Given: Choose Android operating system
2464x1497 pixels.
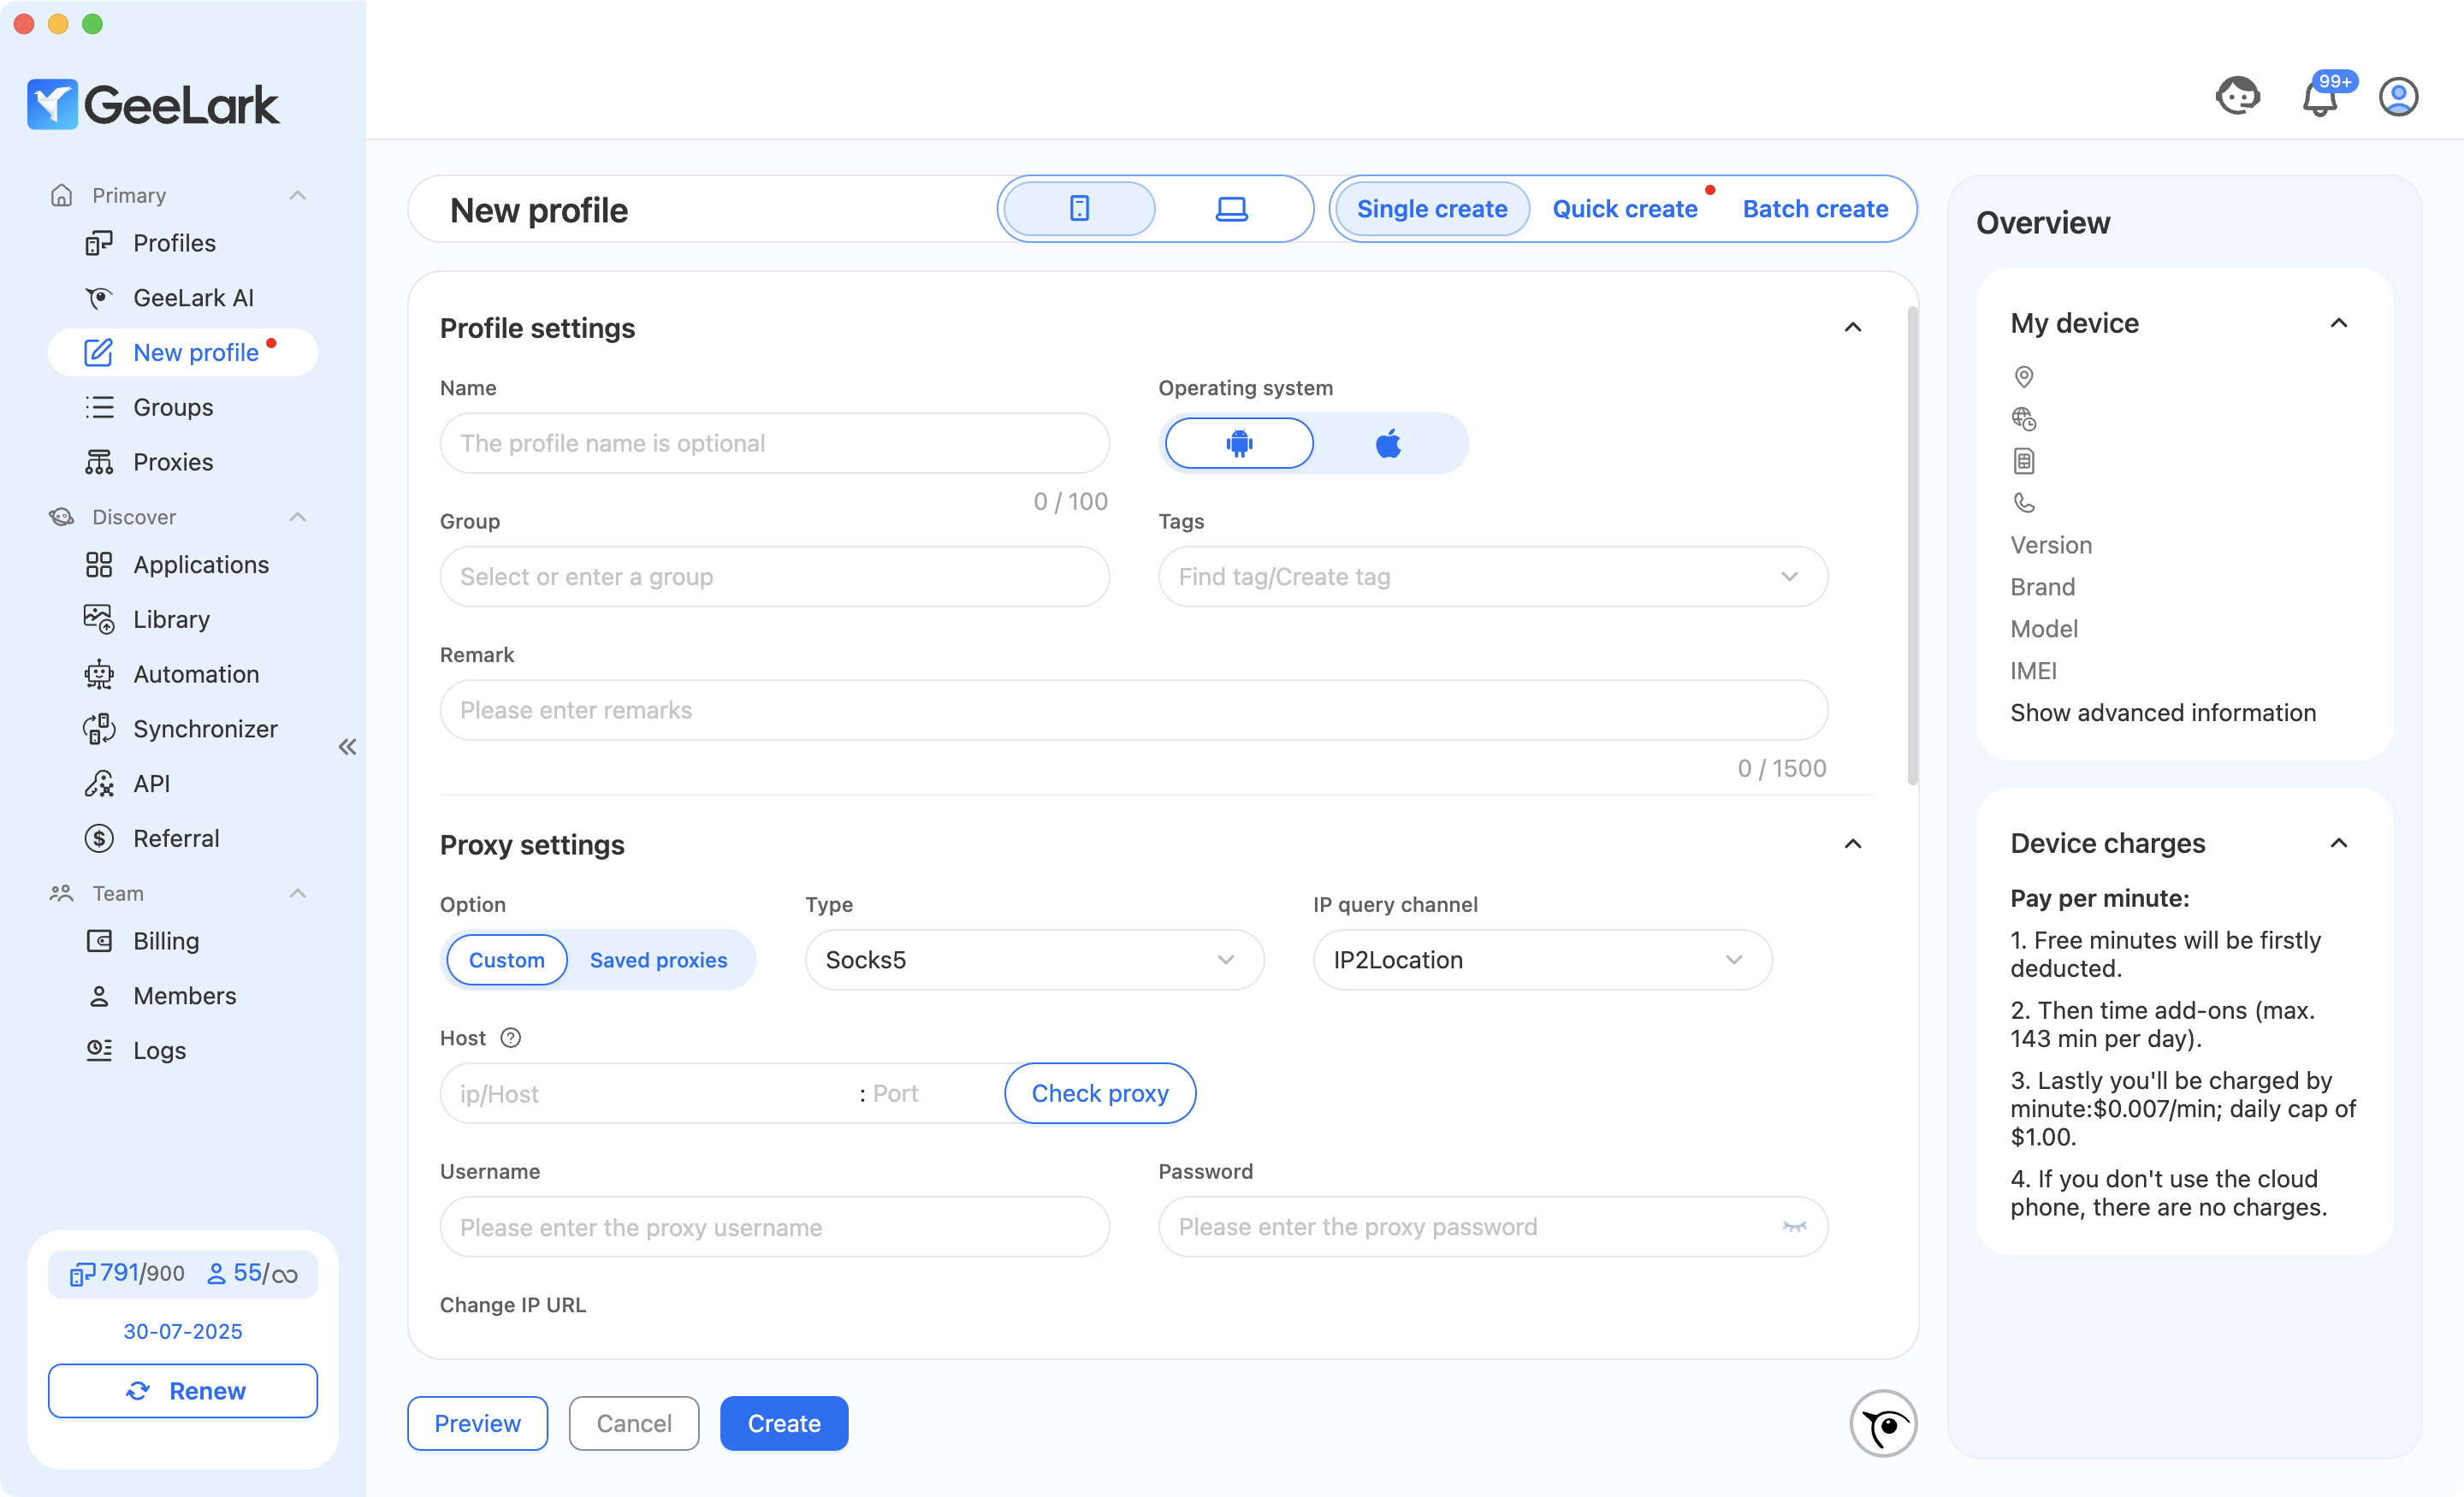Looking at the screenshot, I should [1239, 443].
